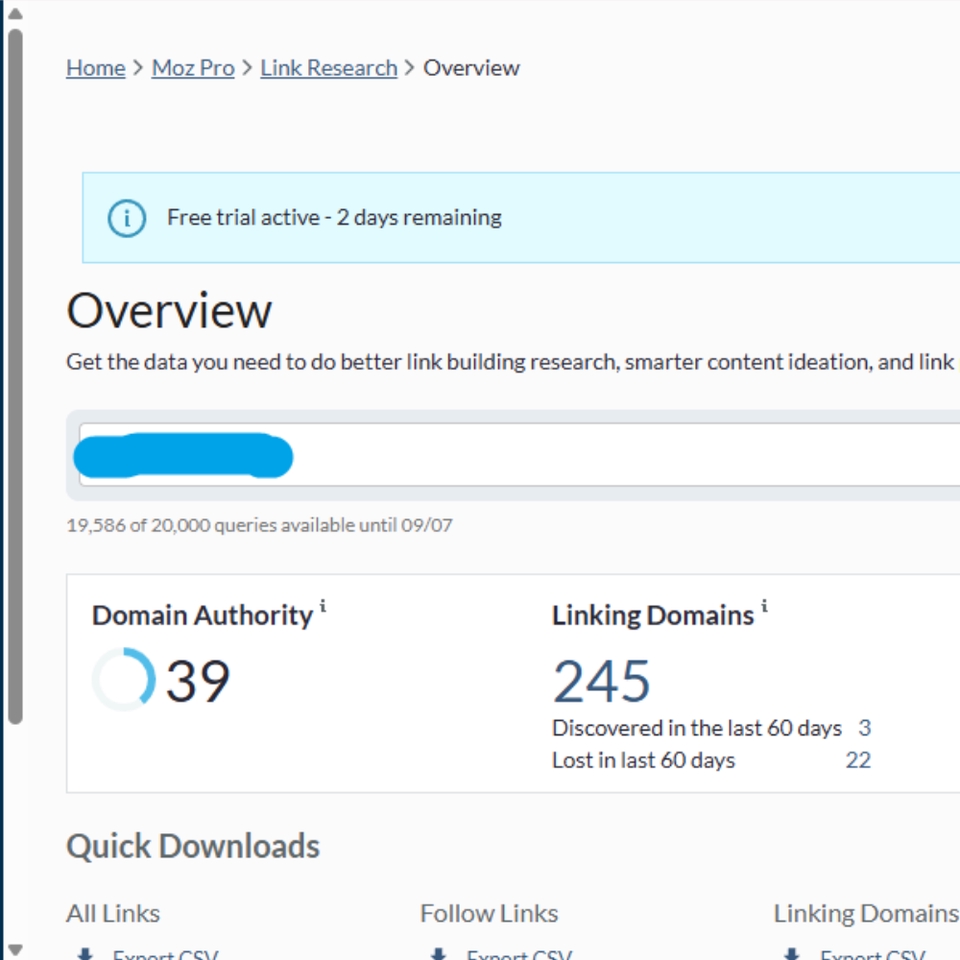Click Export CSV under Follow Links
This screenshot has width=960, height=960.
(519, 954)
